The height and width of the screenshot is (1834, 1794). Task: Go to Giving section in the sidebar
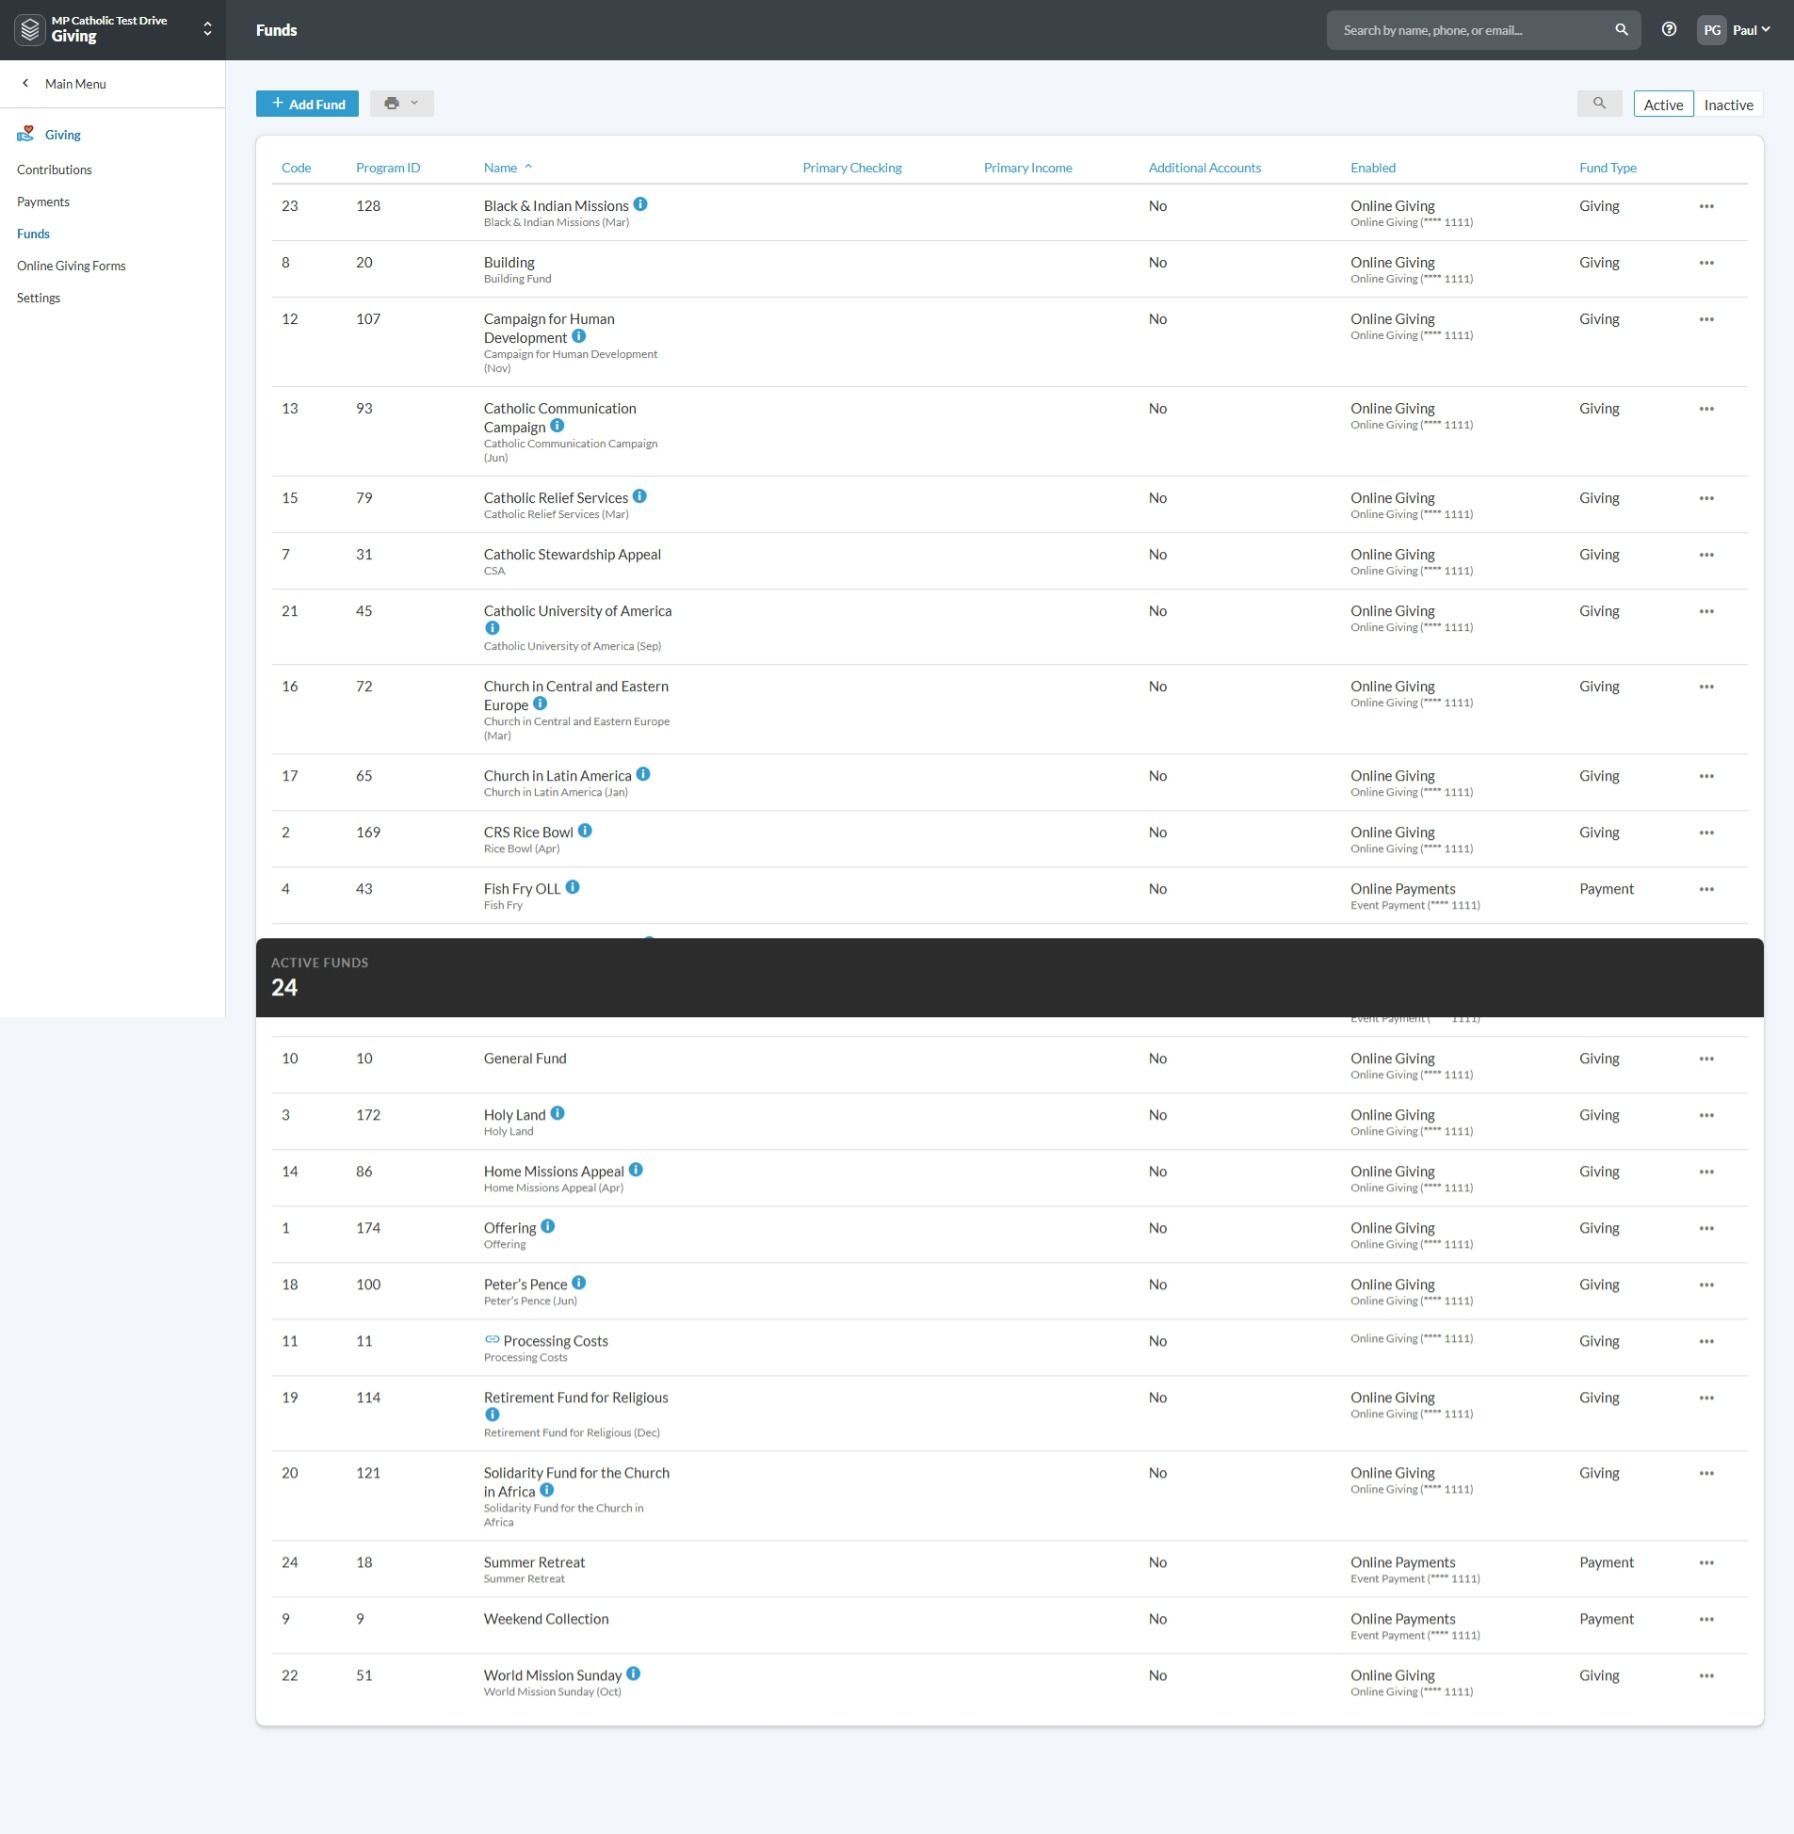(62, 135)
